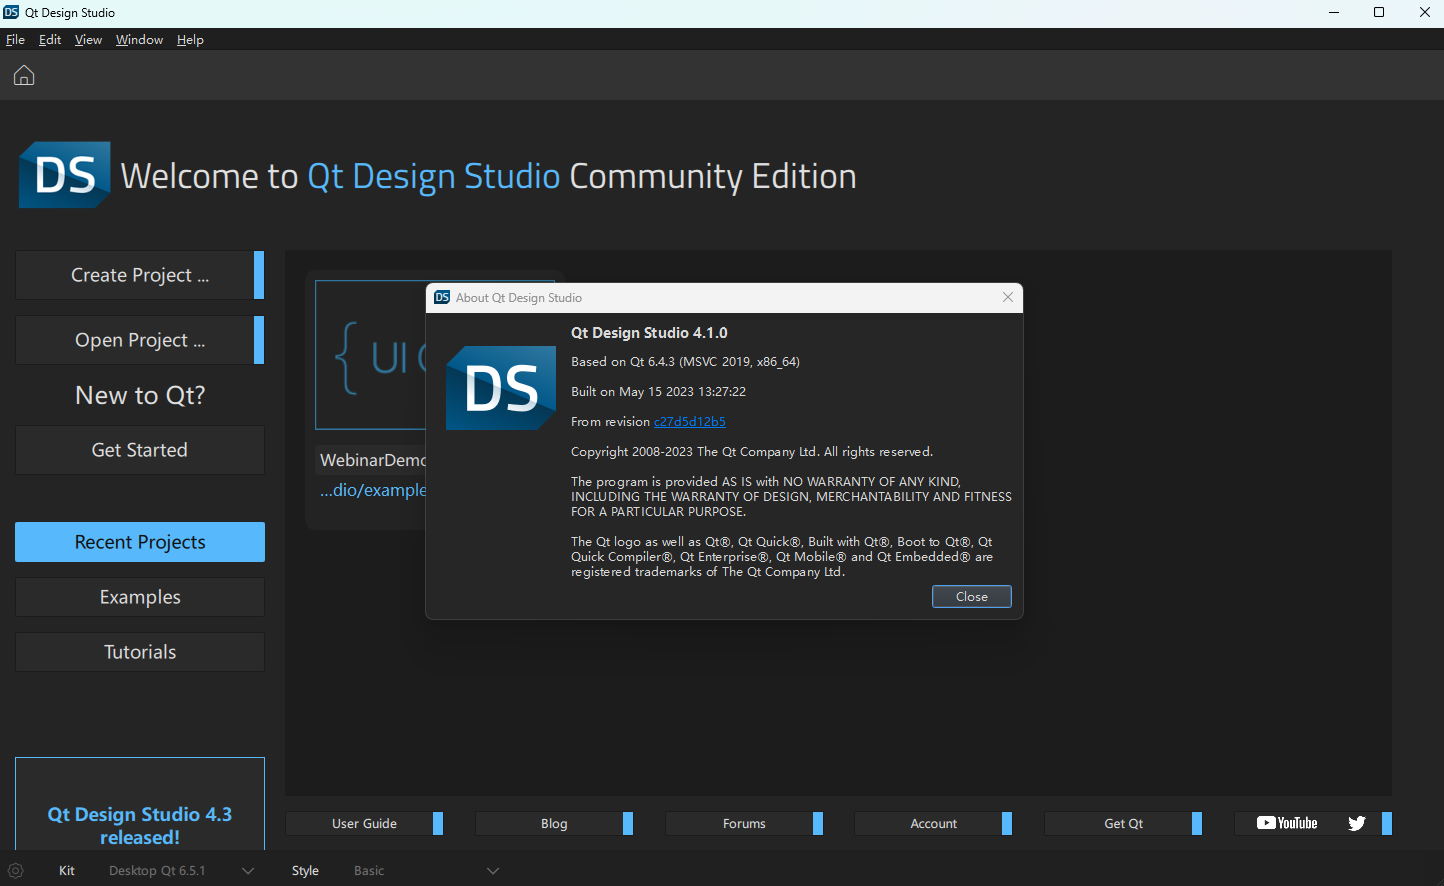Open the Twitter bird link
This screenshot has height=886, width=1444.
tap(1357, 823)
